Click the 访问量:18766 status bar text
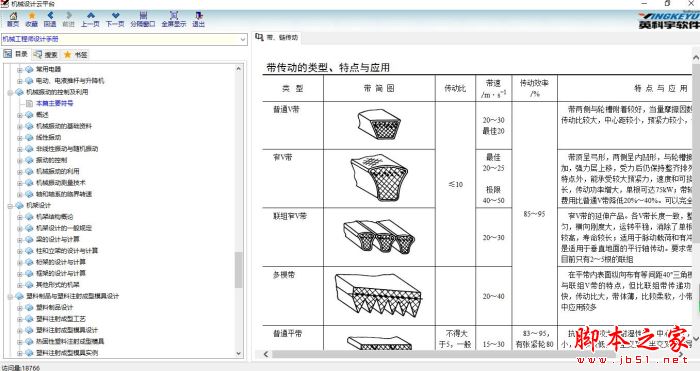 tap(21, 367)
